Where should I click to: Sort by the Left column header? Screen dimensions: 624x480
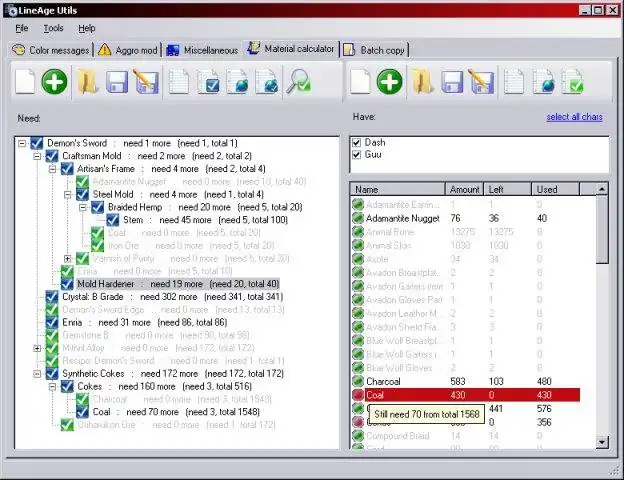[x=507, y=189]
